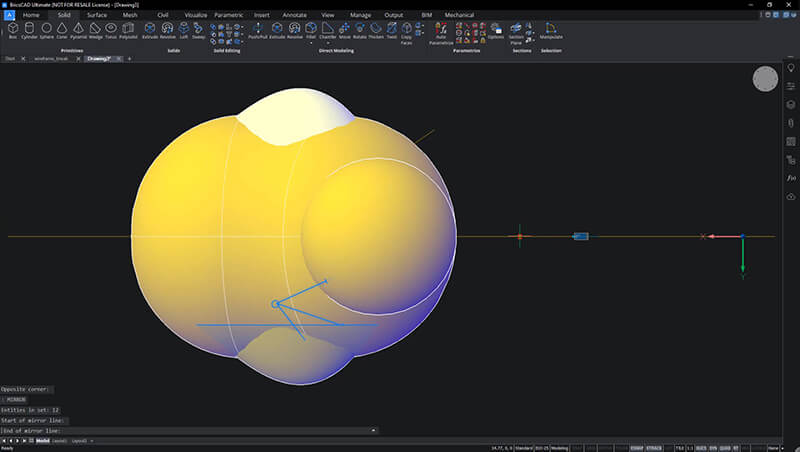Open the function fx panel in right sidebar
The height and width of the screenshot is (452, 800).
coord(791,178)
